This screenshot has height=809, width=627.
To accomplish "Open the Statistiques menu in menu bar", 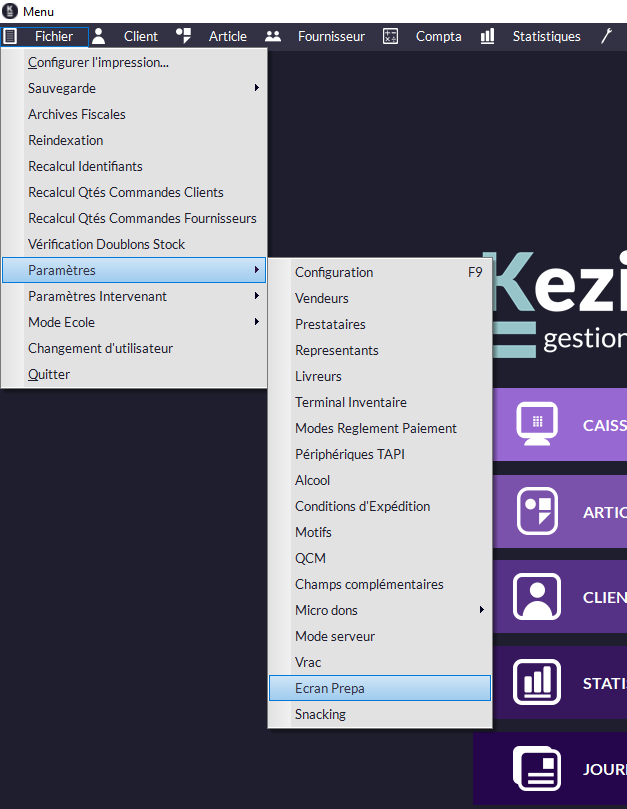I will click(x=546, y=36).
